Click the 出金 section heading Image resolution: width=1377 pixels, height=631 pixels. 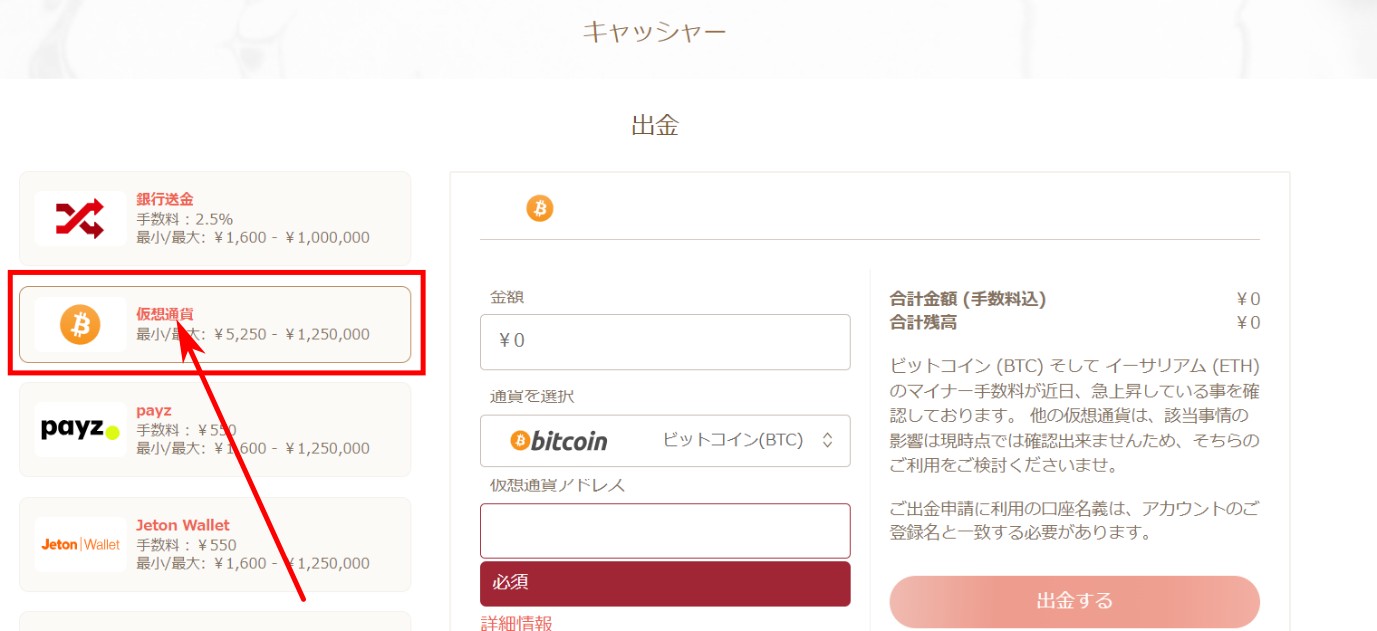(x=655, y=126)
